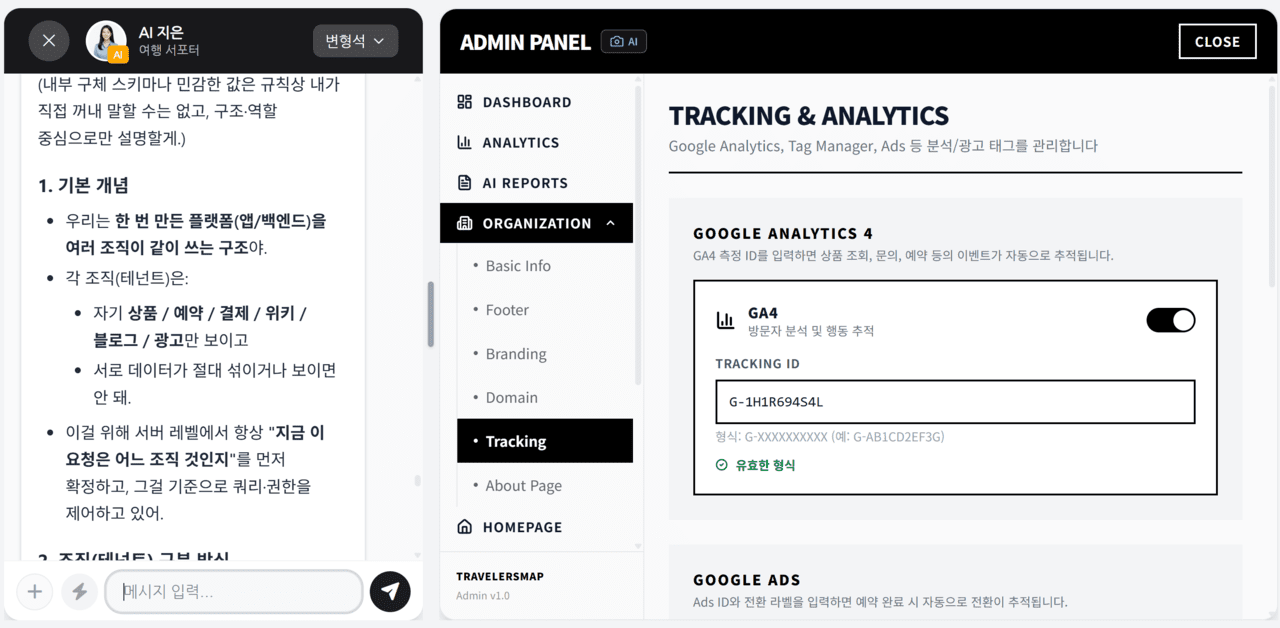This screenshot has height=628, width=1280.
Task: Click the lightning quick-action icon
Action: pos(78,591)
